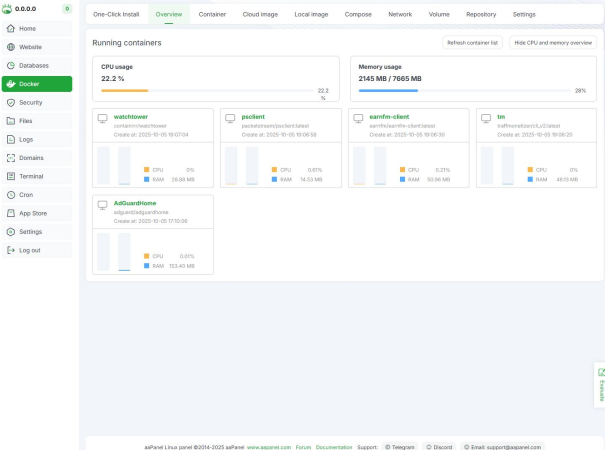Click the Security shield icon
Viewport: 605px width, 450px height.
tap(11, 102)
